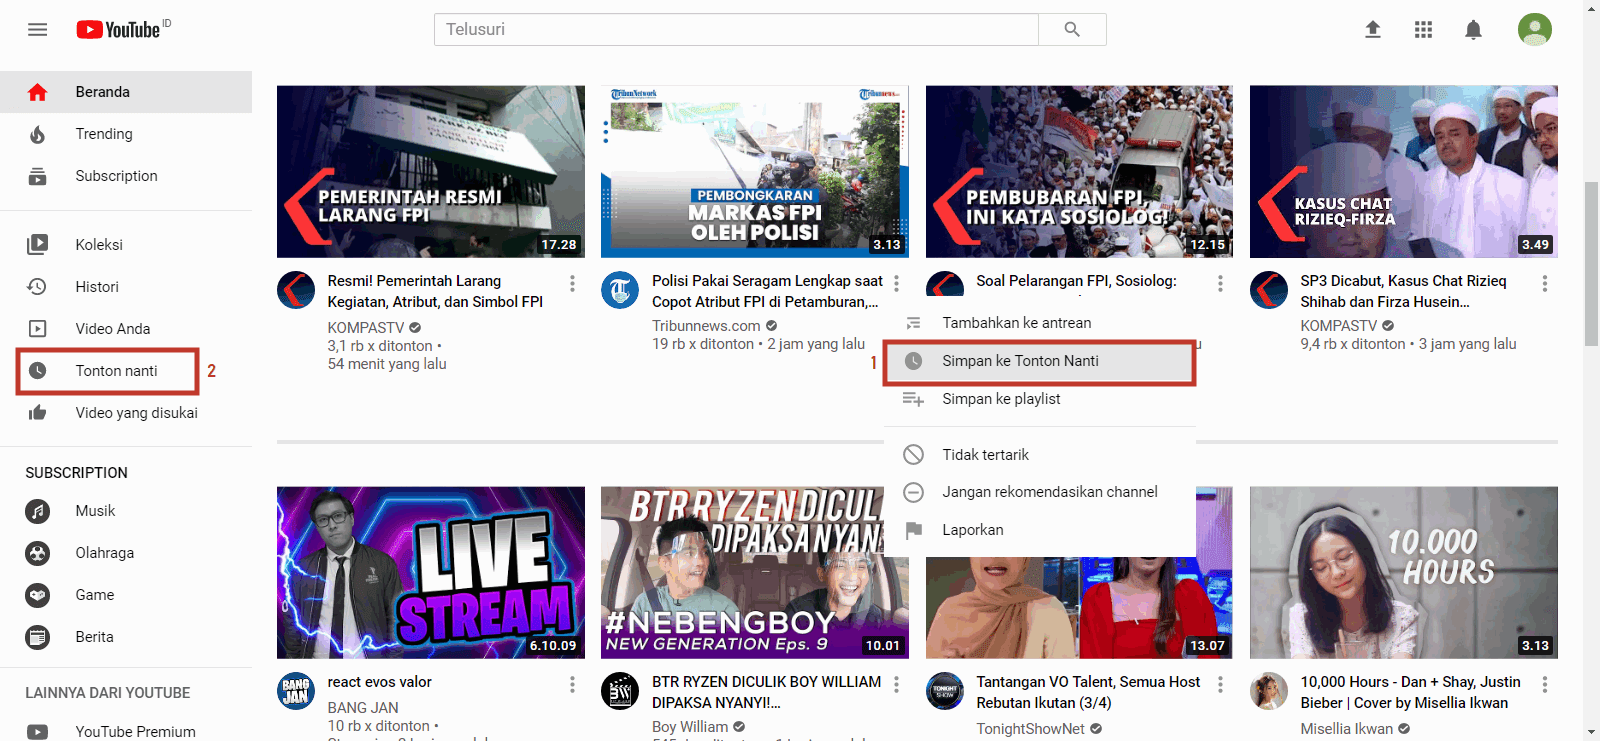The image size is (1600, 741).
Task: Open options for Resmi! Pemerintah Larang video
Action: point(572,283)
